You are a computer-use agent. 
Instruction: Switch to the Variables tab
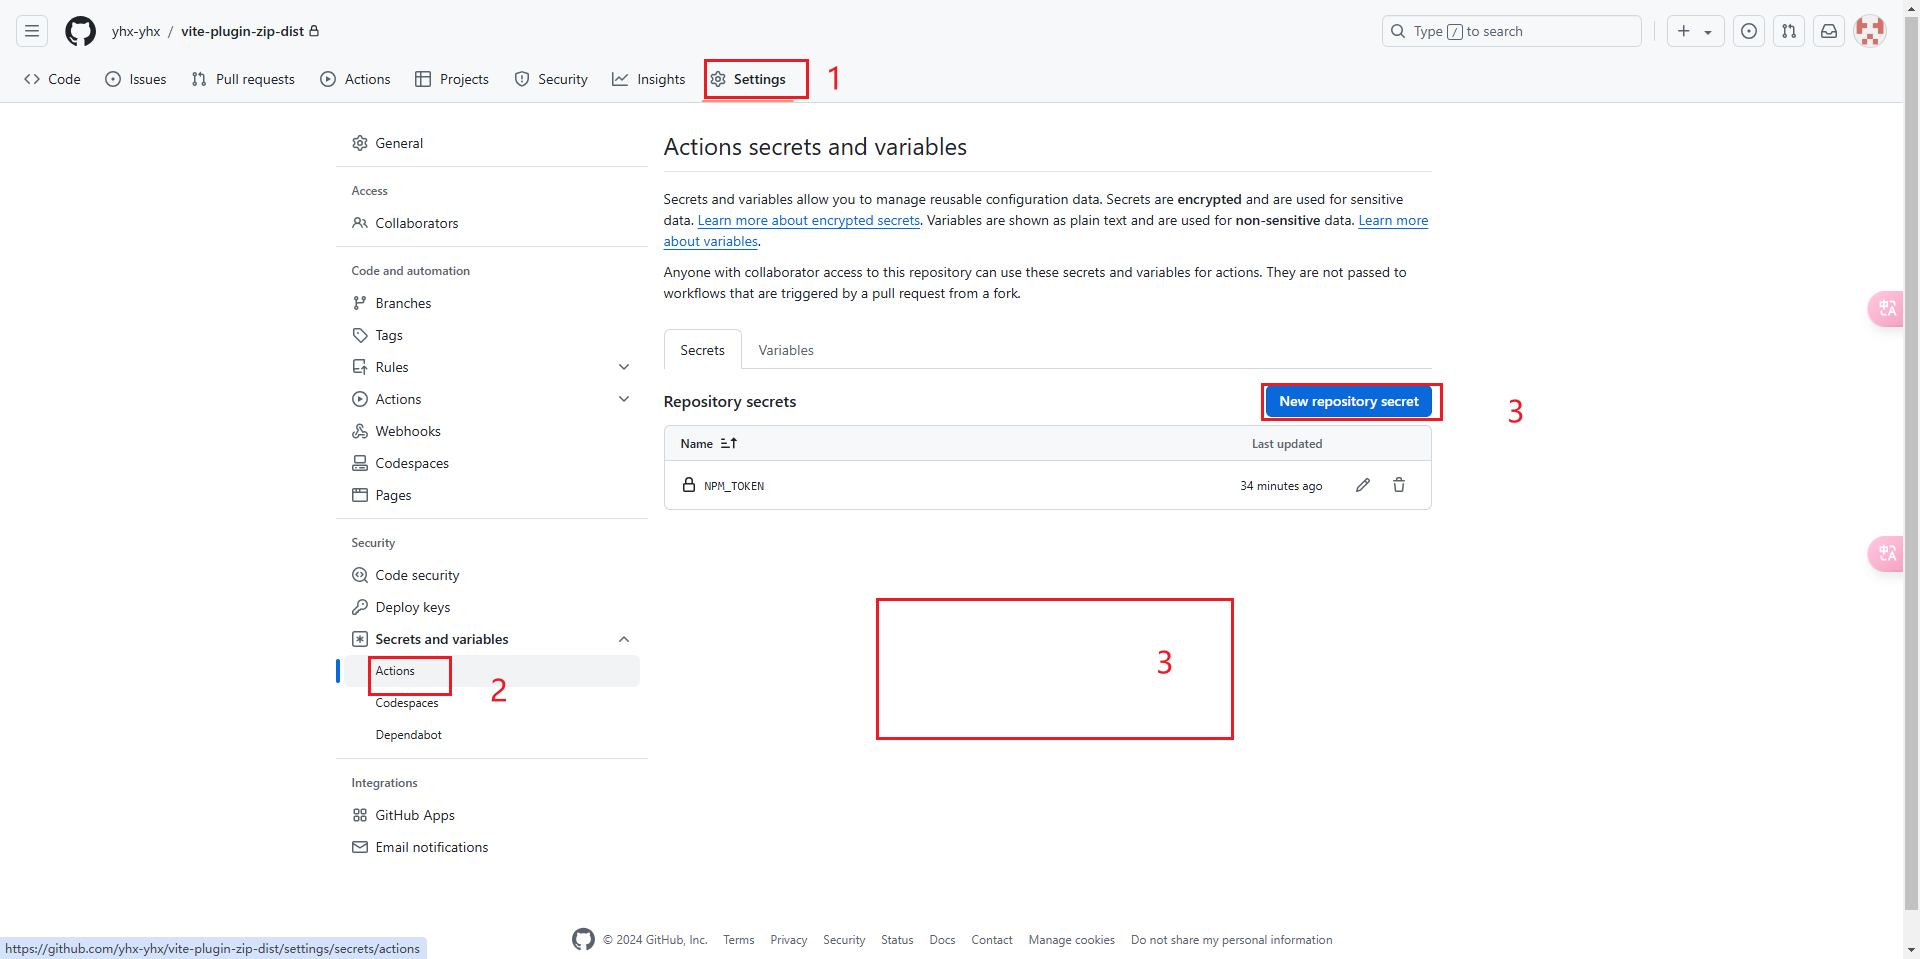point(785,350)
